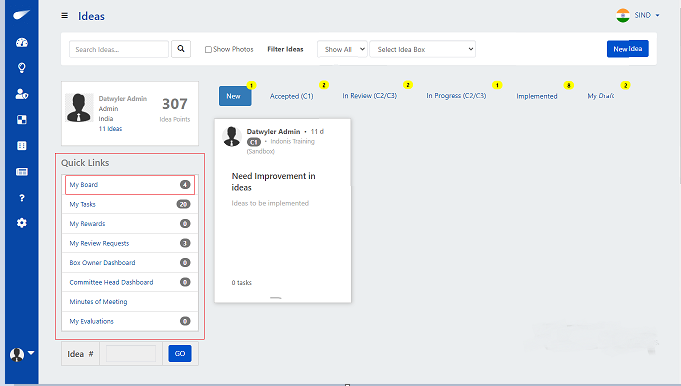Click the Datwyler Admin name on idea card

[x=273, y=131]
